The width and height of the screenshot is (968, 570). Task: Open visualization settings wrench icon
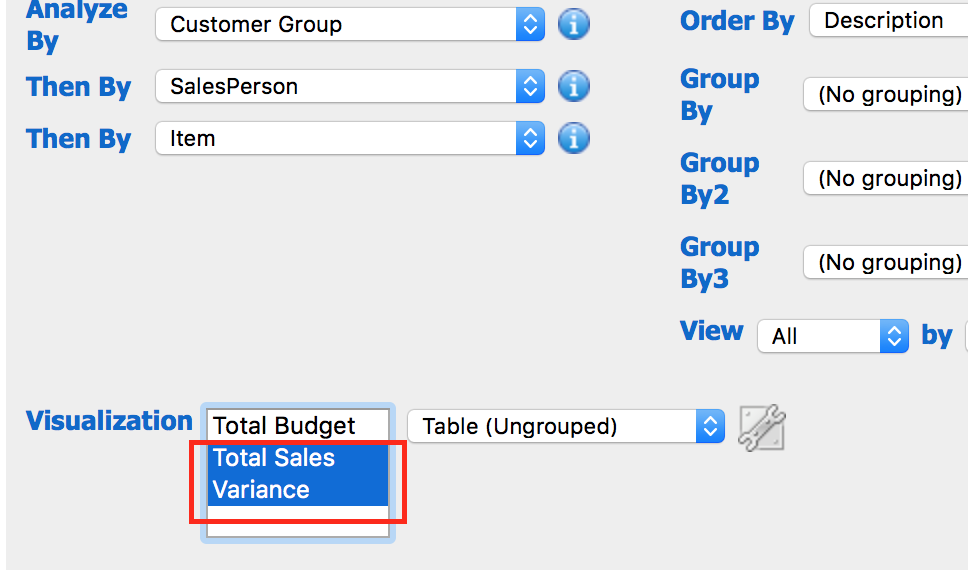(x=762, y=428)
